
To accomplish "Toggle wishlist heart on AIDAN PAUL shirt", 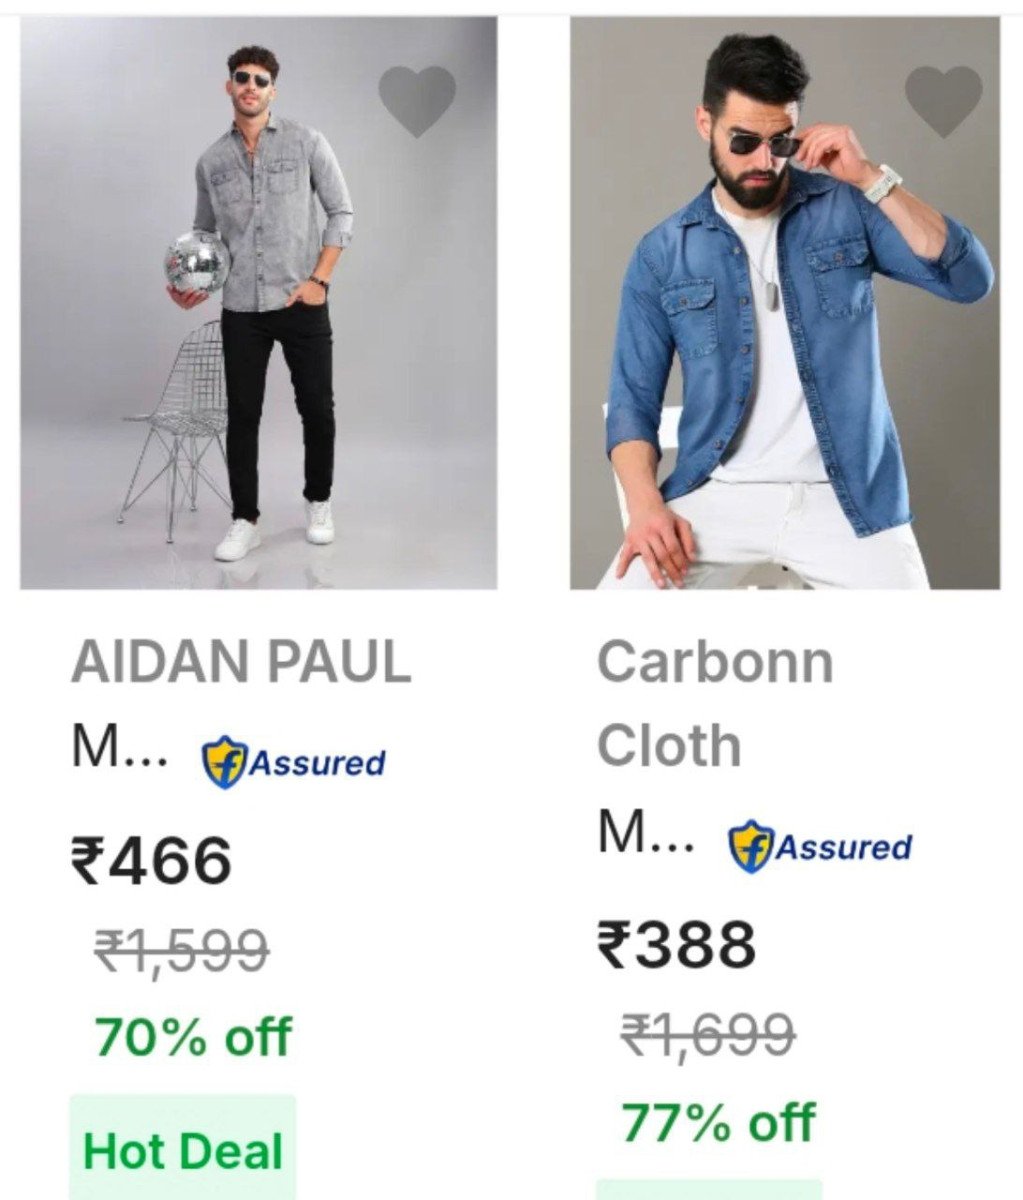I will point(417,102).
